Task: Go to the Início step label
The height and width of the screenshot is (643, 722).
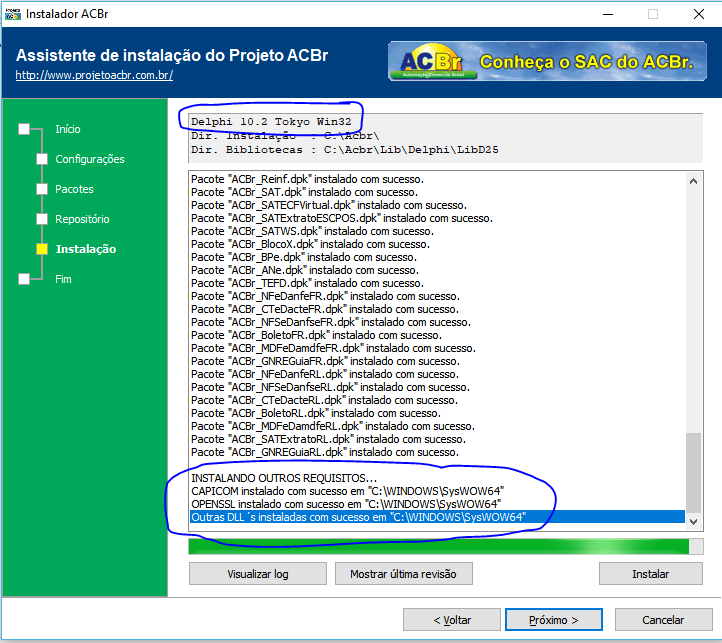Action: (68, 129)
